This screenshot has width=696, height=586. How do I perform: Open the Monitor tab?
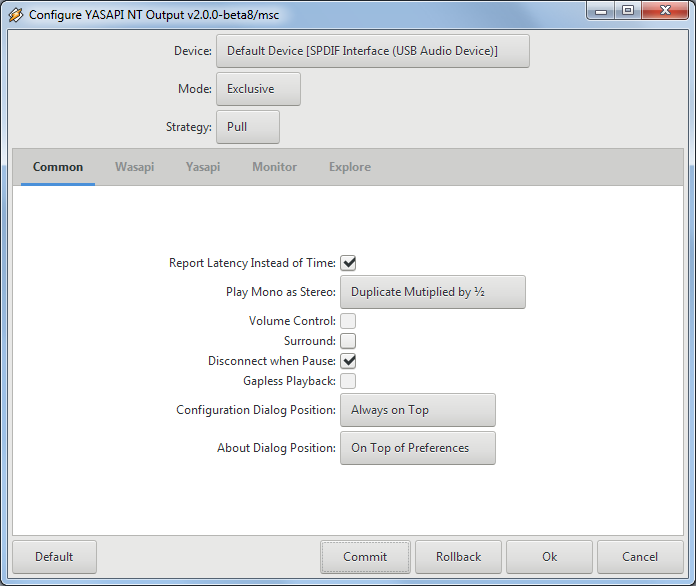point(274,167)
